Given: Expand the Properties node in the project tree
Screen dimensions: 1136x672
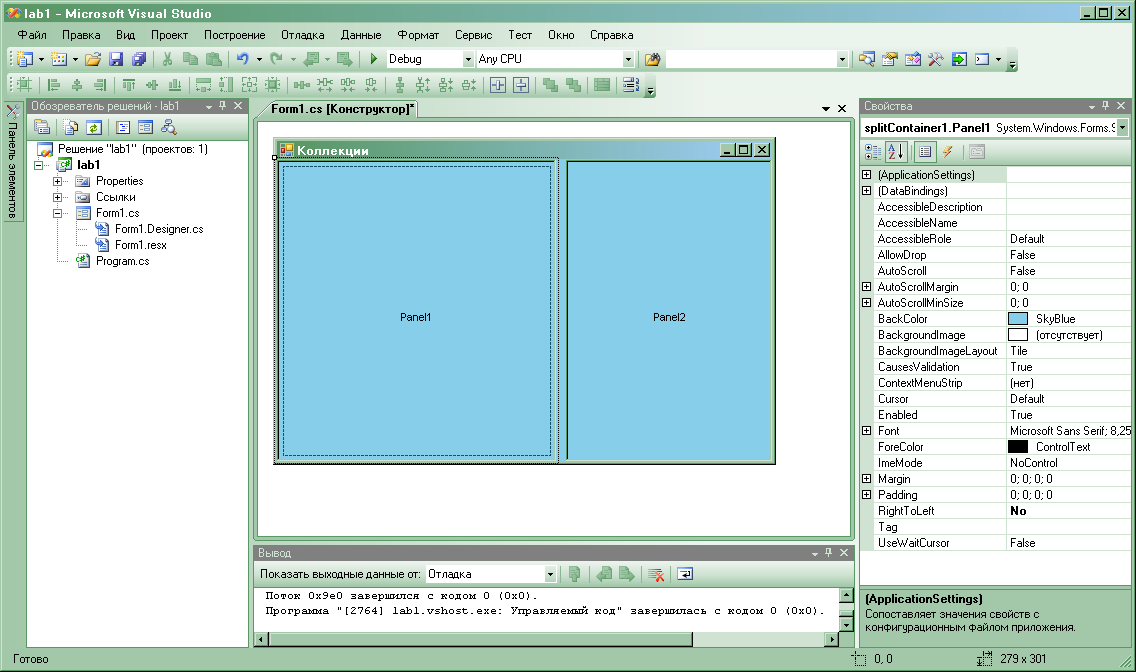Looking at the screenshot, I should tap(57, 181).
